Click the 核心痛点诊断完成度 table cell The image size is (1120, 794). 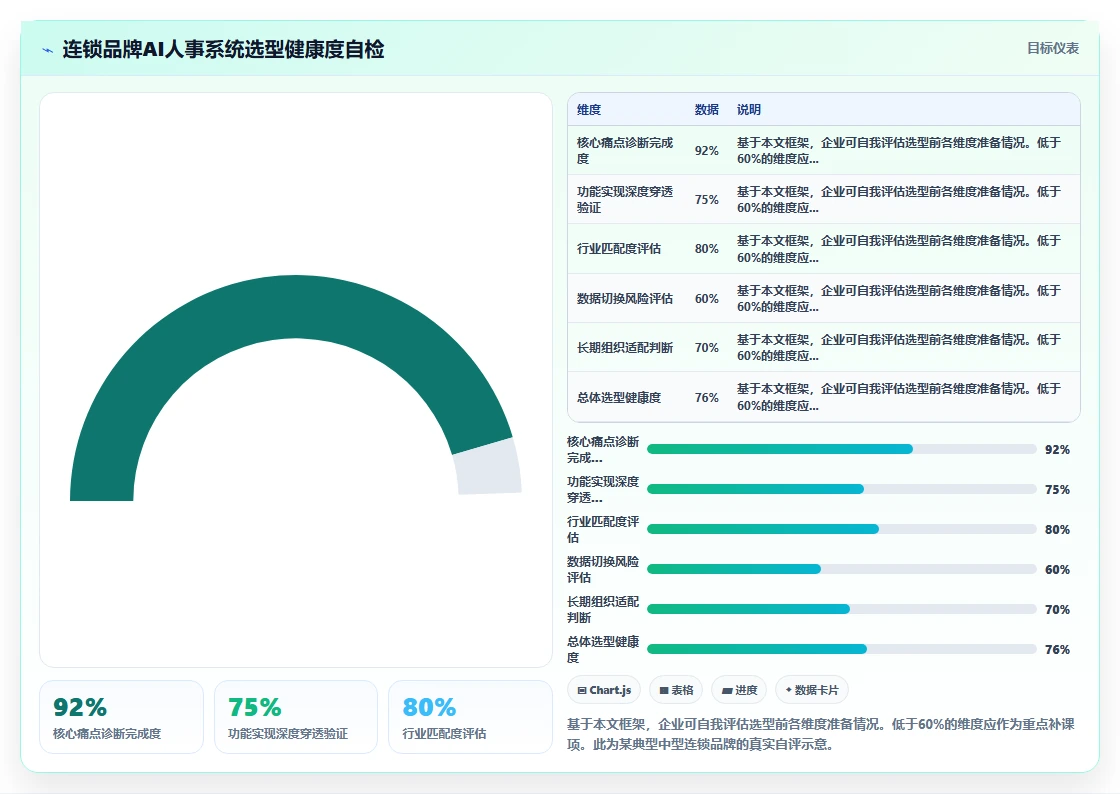click(x=625, y=151)
